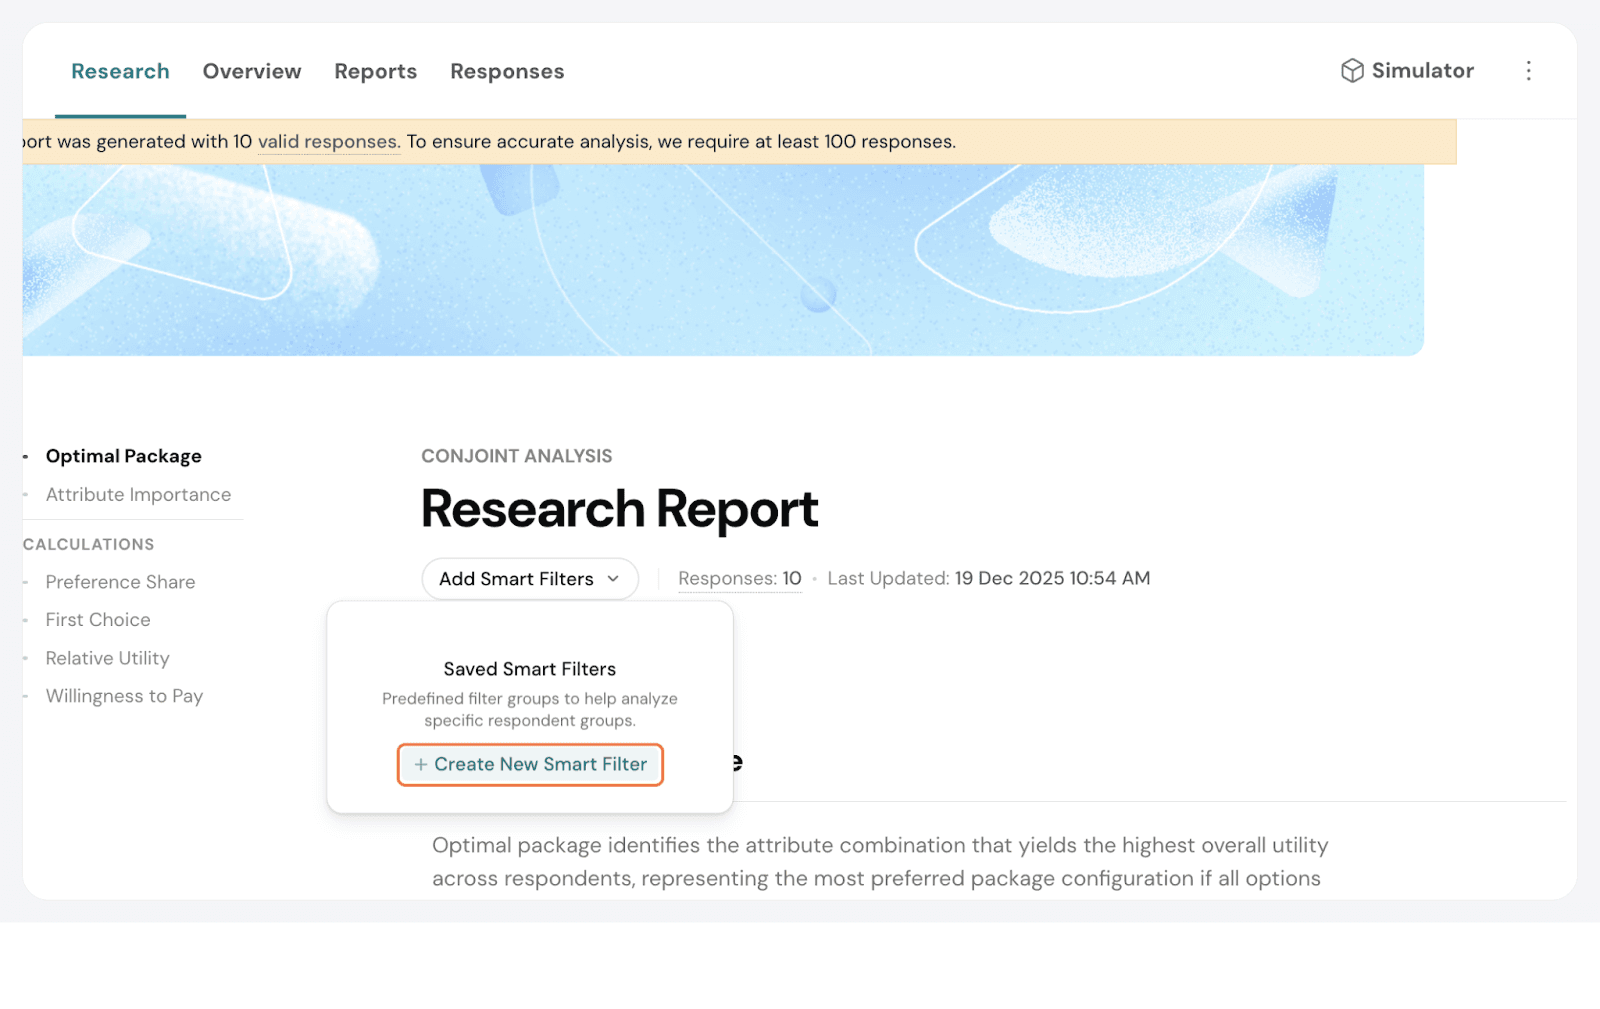Click the Simulator cube icon
The width and height of the screenshot is (1600, 1009).
tap(1352, 71)
